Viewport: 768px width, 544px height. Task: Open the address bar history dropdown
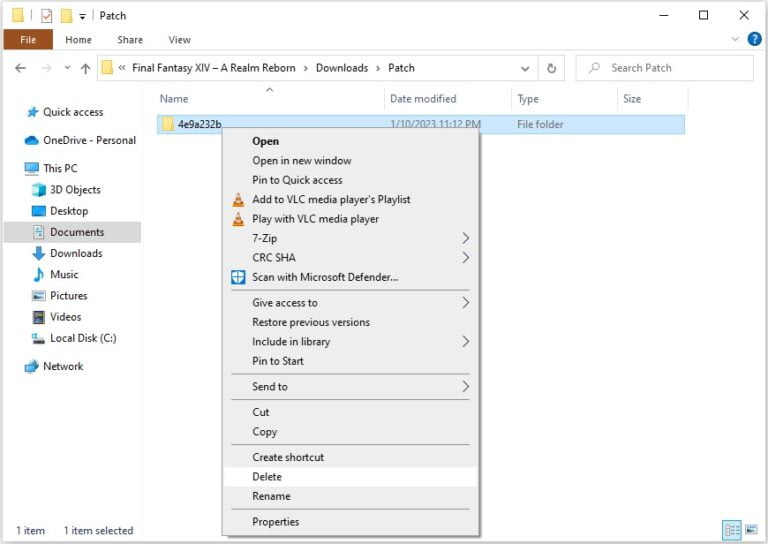pos(525,68)
